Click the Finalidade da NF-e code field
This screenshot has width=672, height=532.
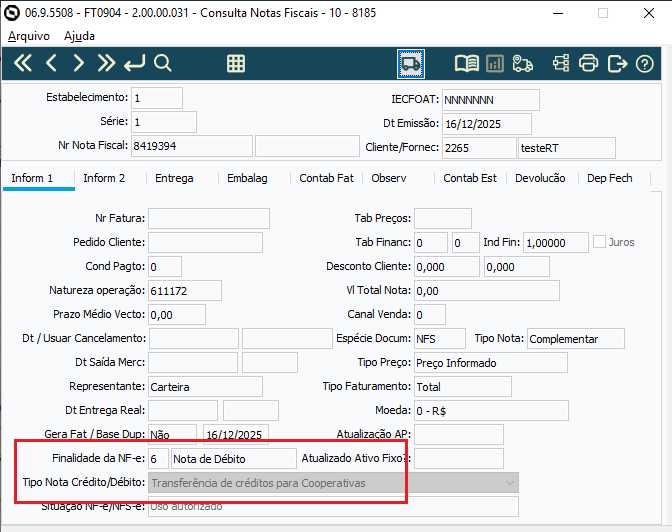(x=159, y=459)
